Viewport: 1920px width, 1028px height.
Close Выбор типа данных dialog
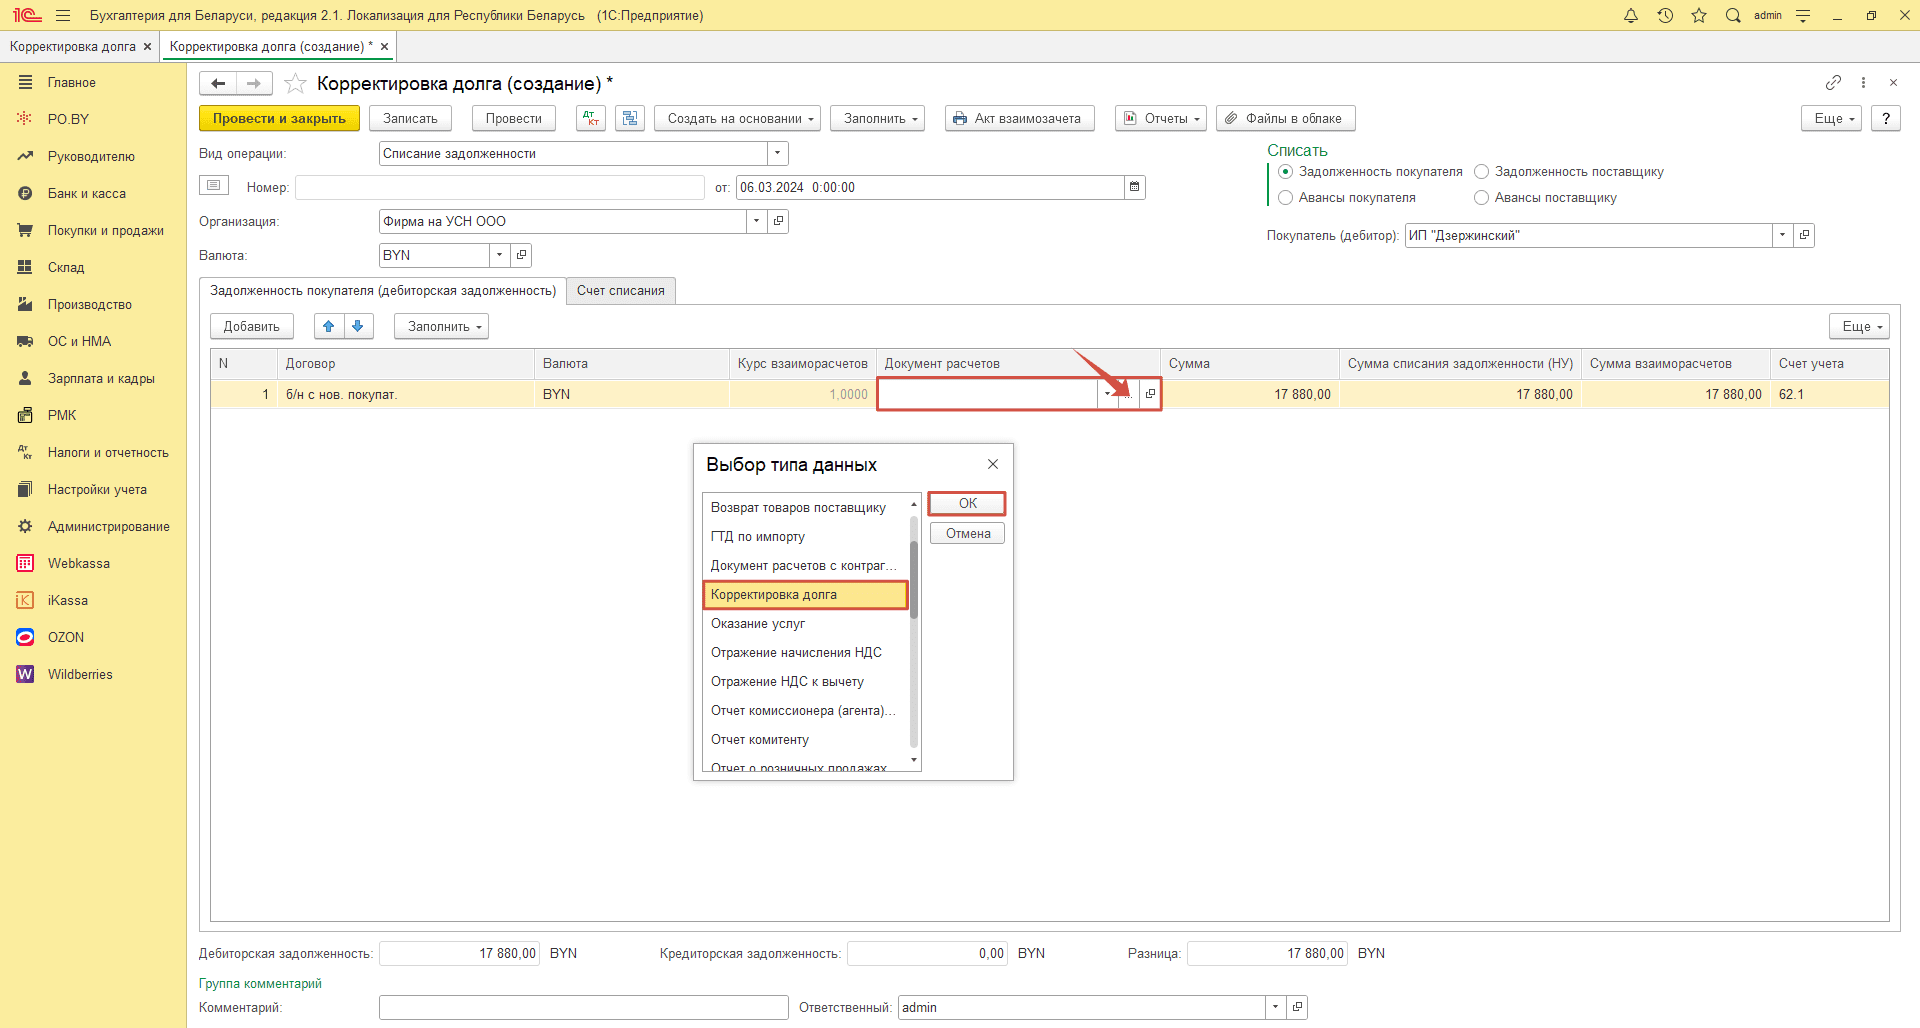pos(993,464)
